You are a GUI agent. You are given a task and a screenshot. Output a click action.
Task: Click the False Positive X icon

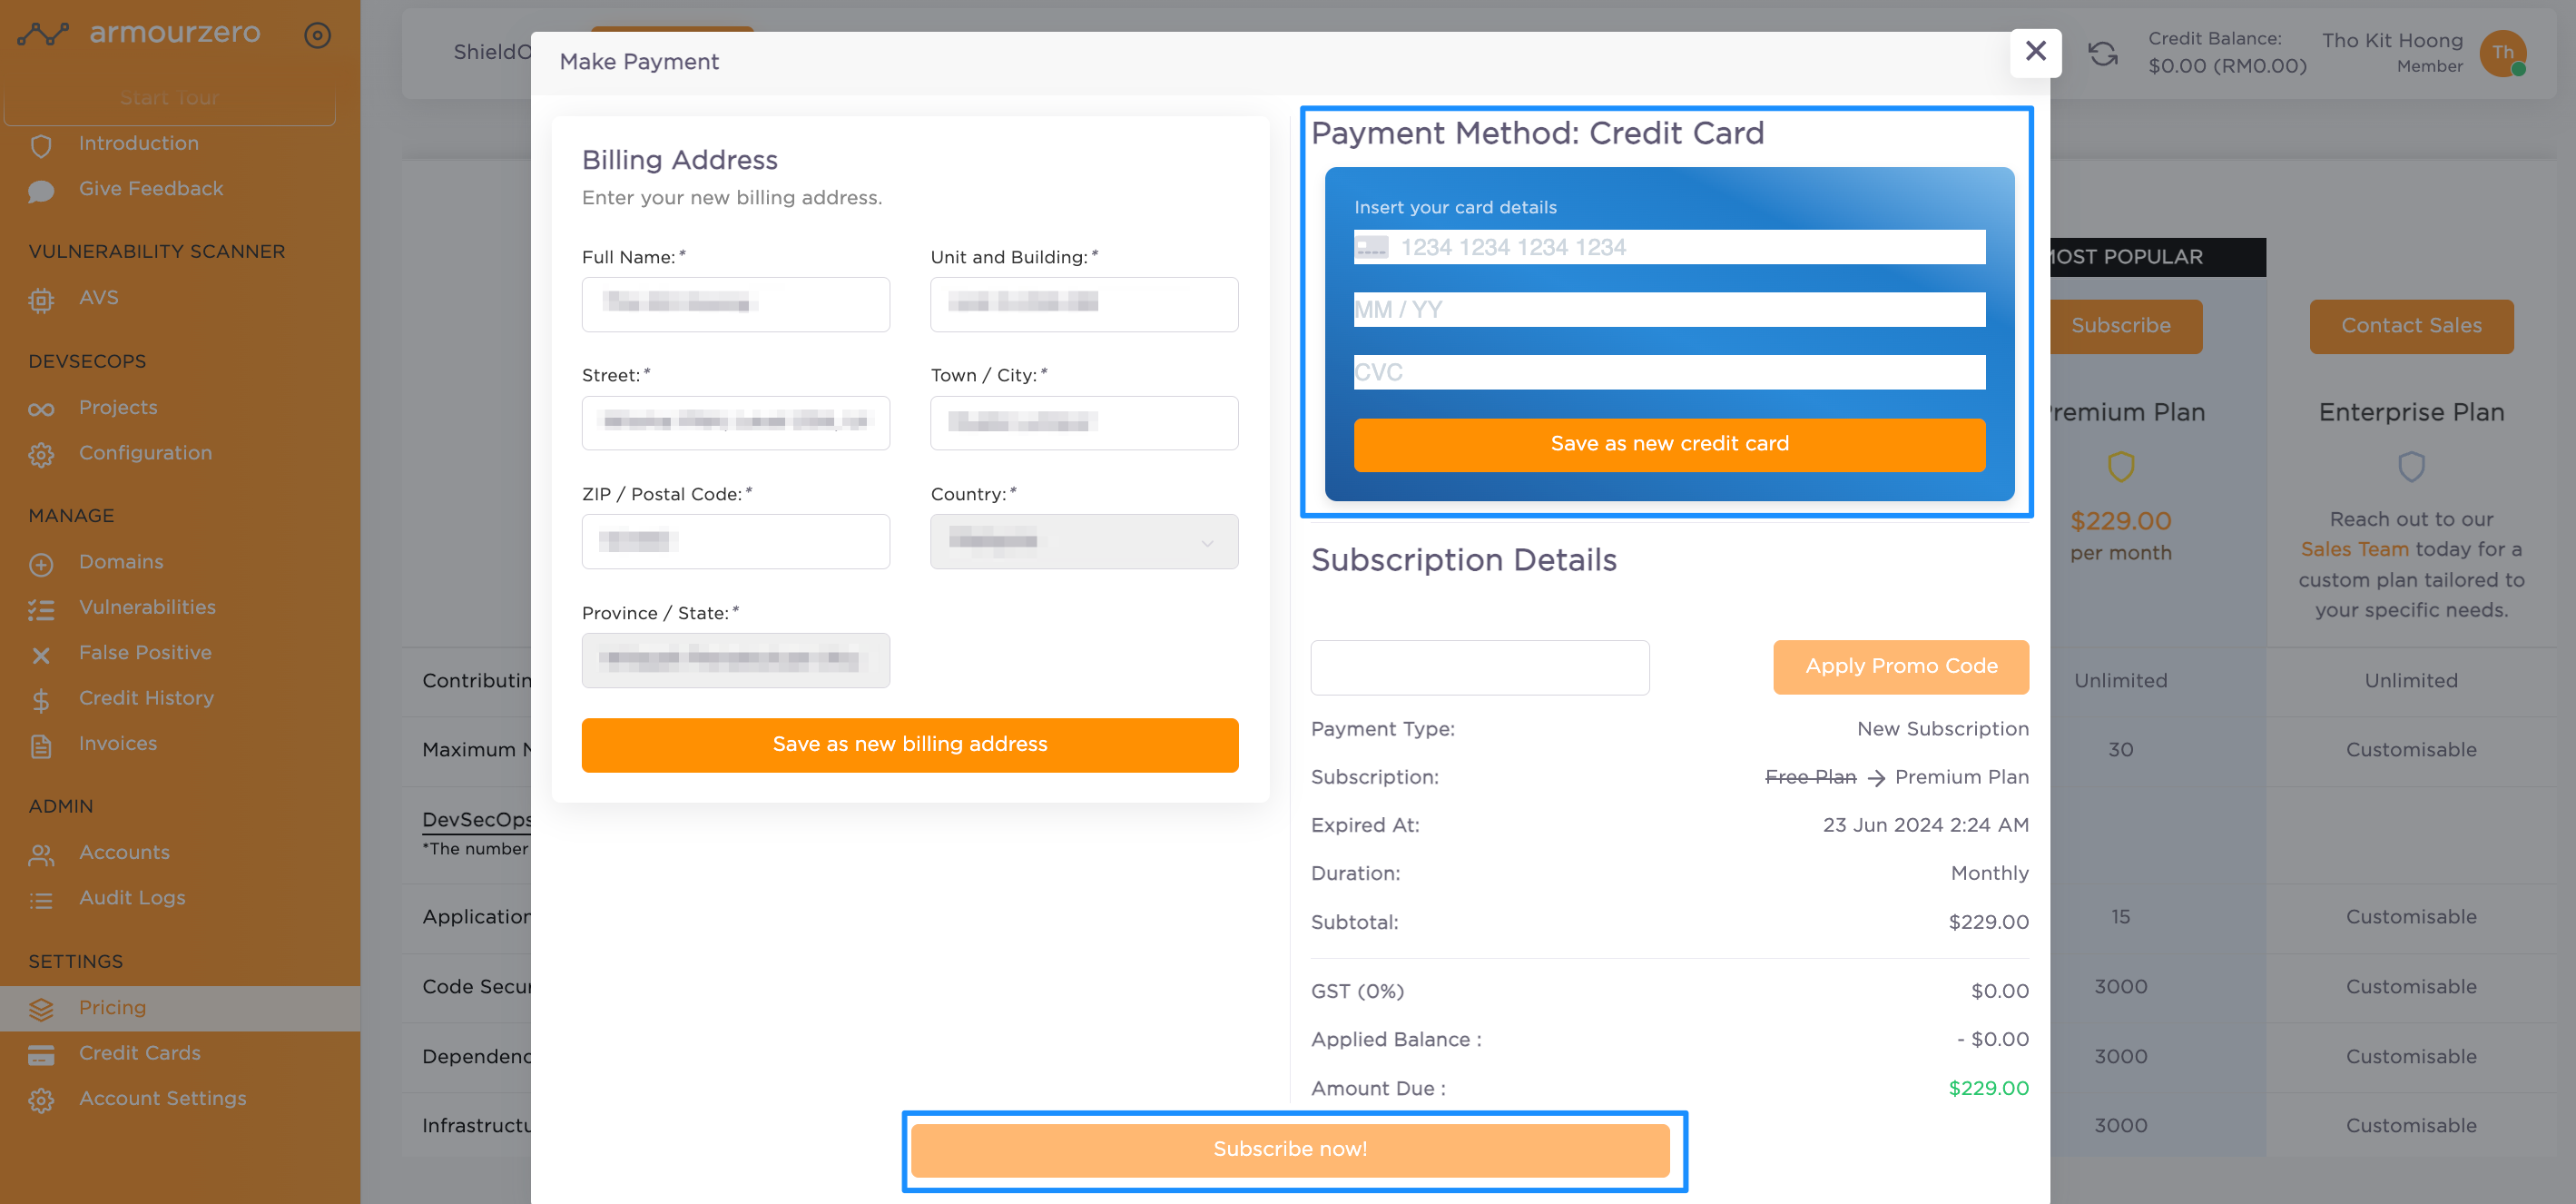(41, 655)
